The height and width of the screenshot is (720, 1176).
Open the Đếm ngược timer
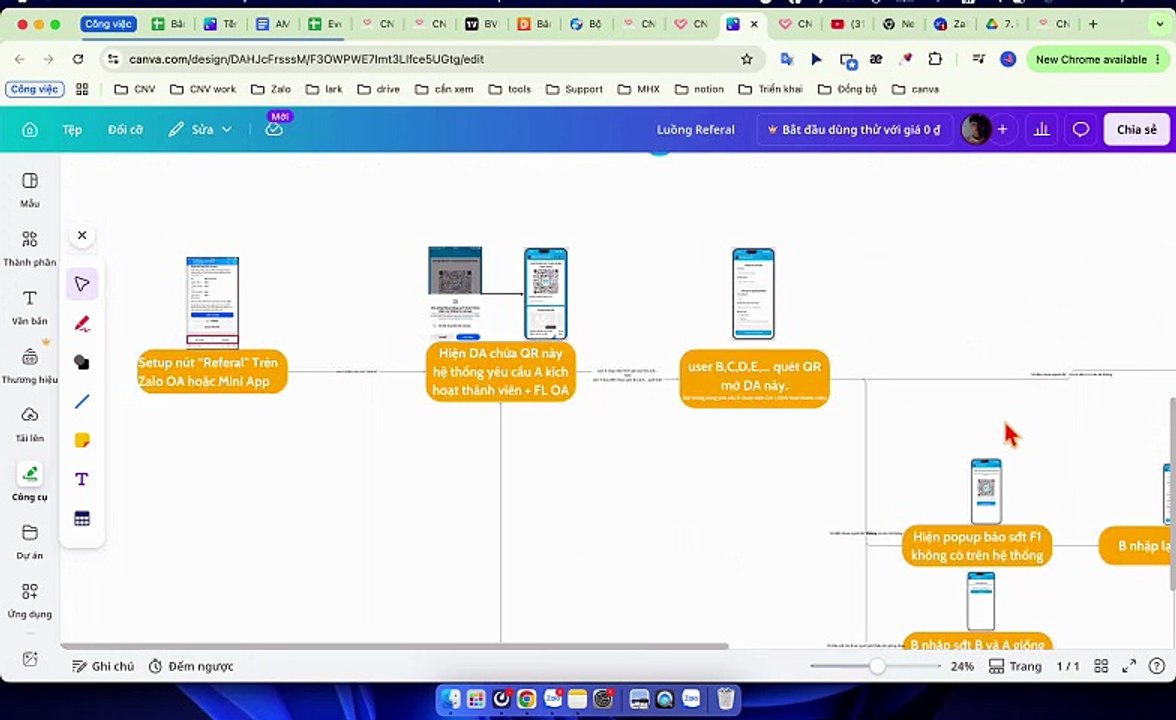[191, 666]
